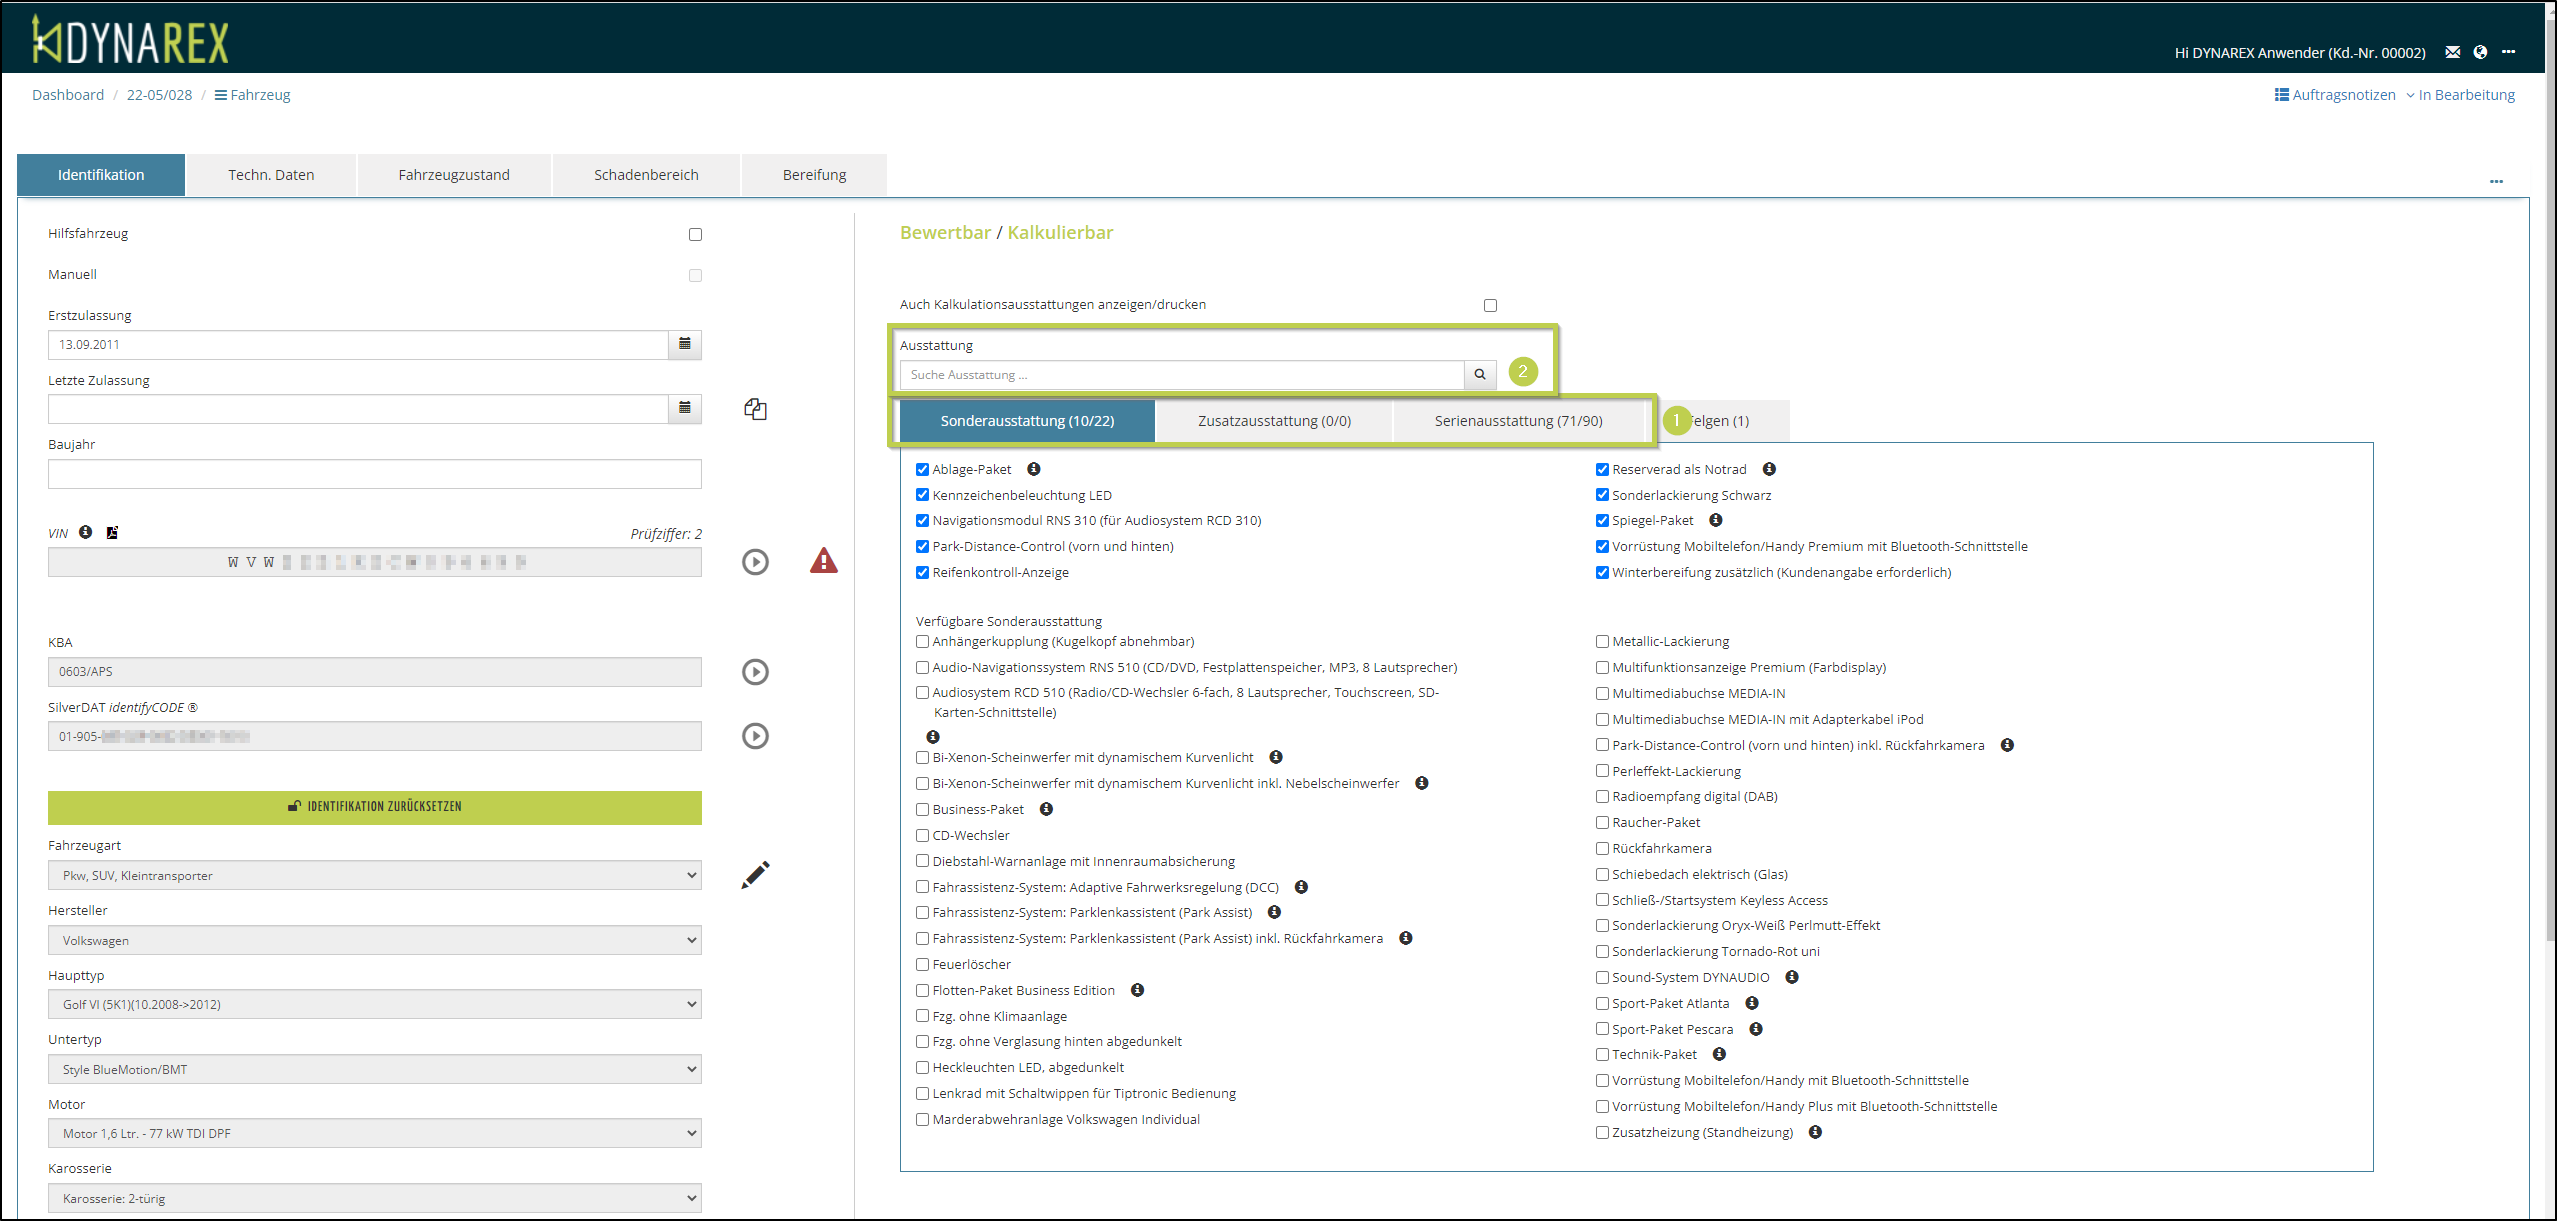The width and height of the screenshot is (2557, 1221).
Task: Check the Anhängerkupplung (Kugelkopf abnehmbar) option
Action: coord(922,642)
